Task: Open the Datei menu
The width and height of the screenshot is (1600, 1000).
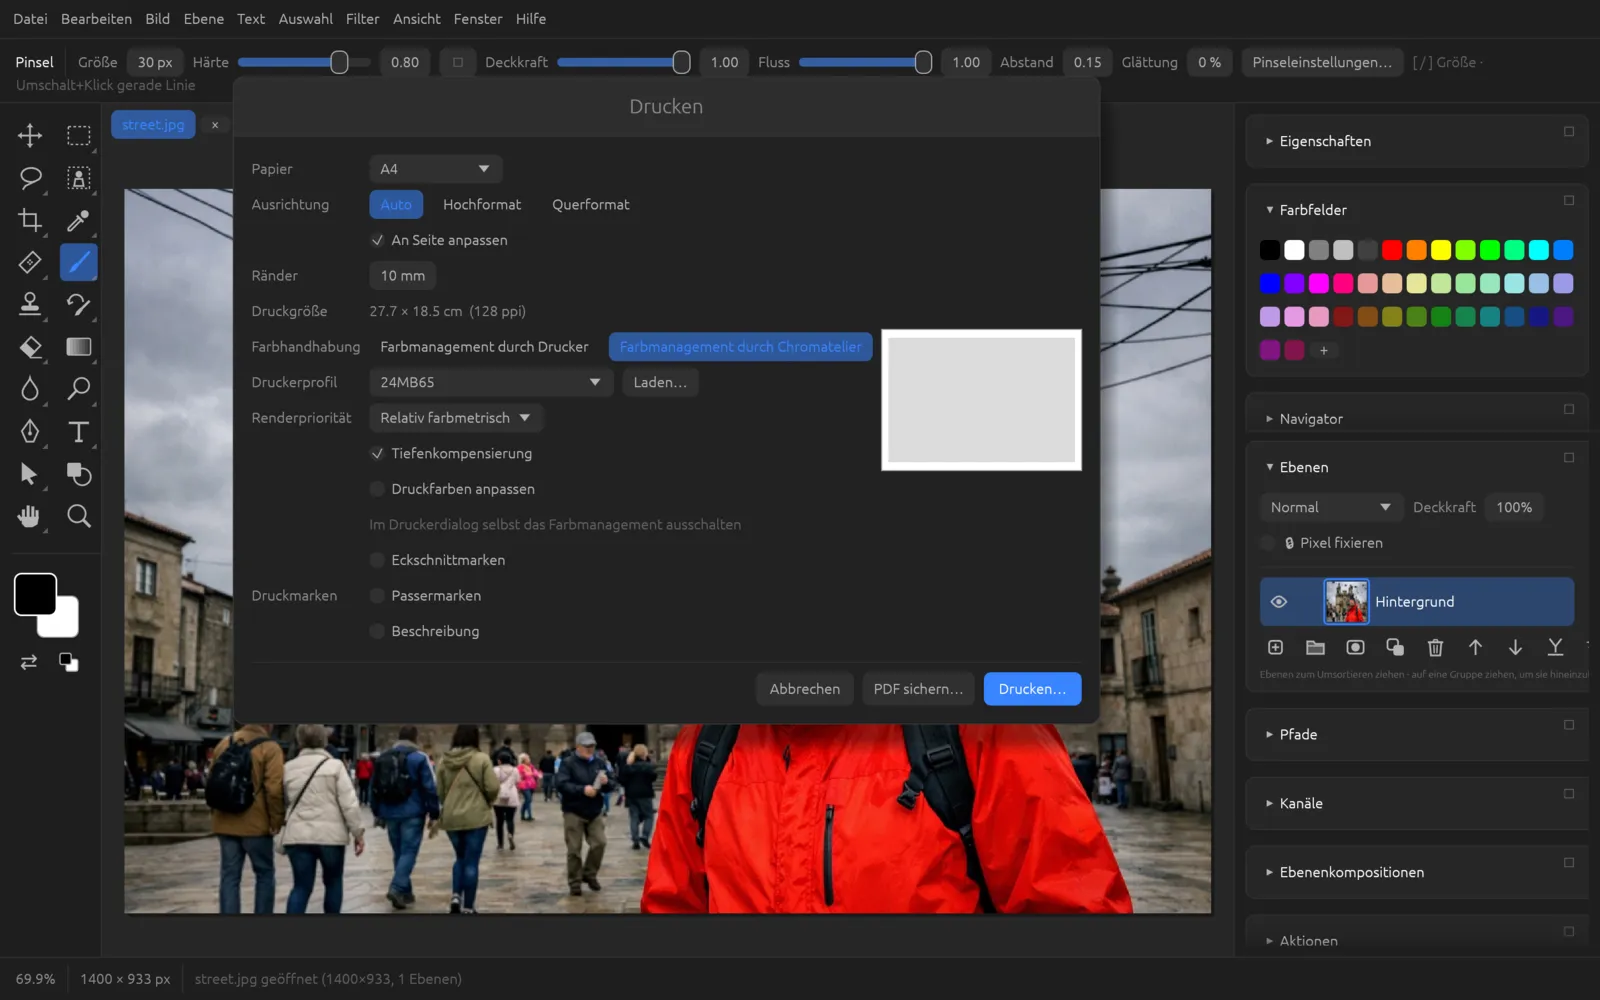Action: point(30,19)
